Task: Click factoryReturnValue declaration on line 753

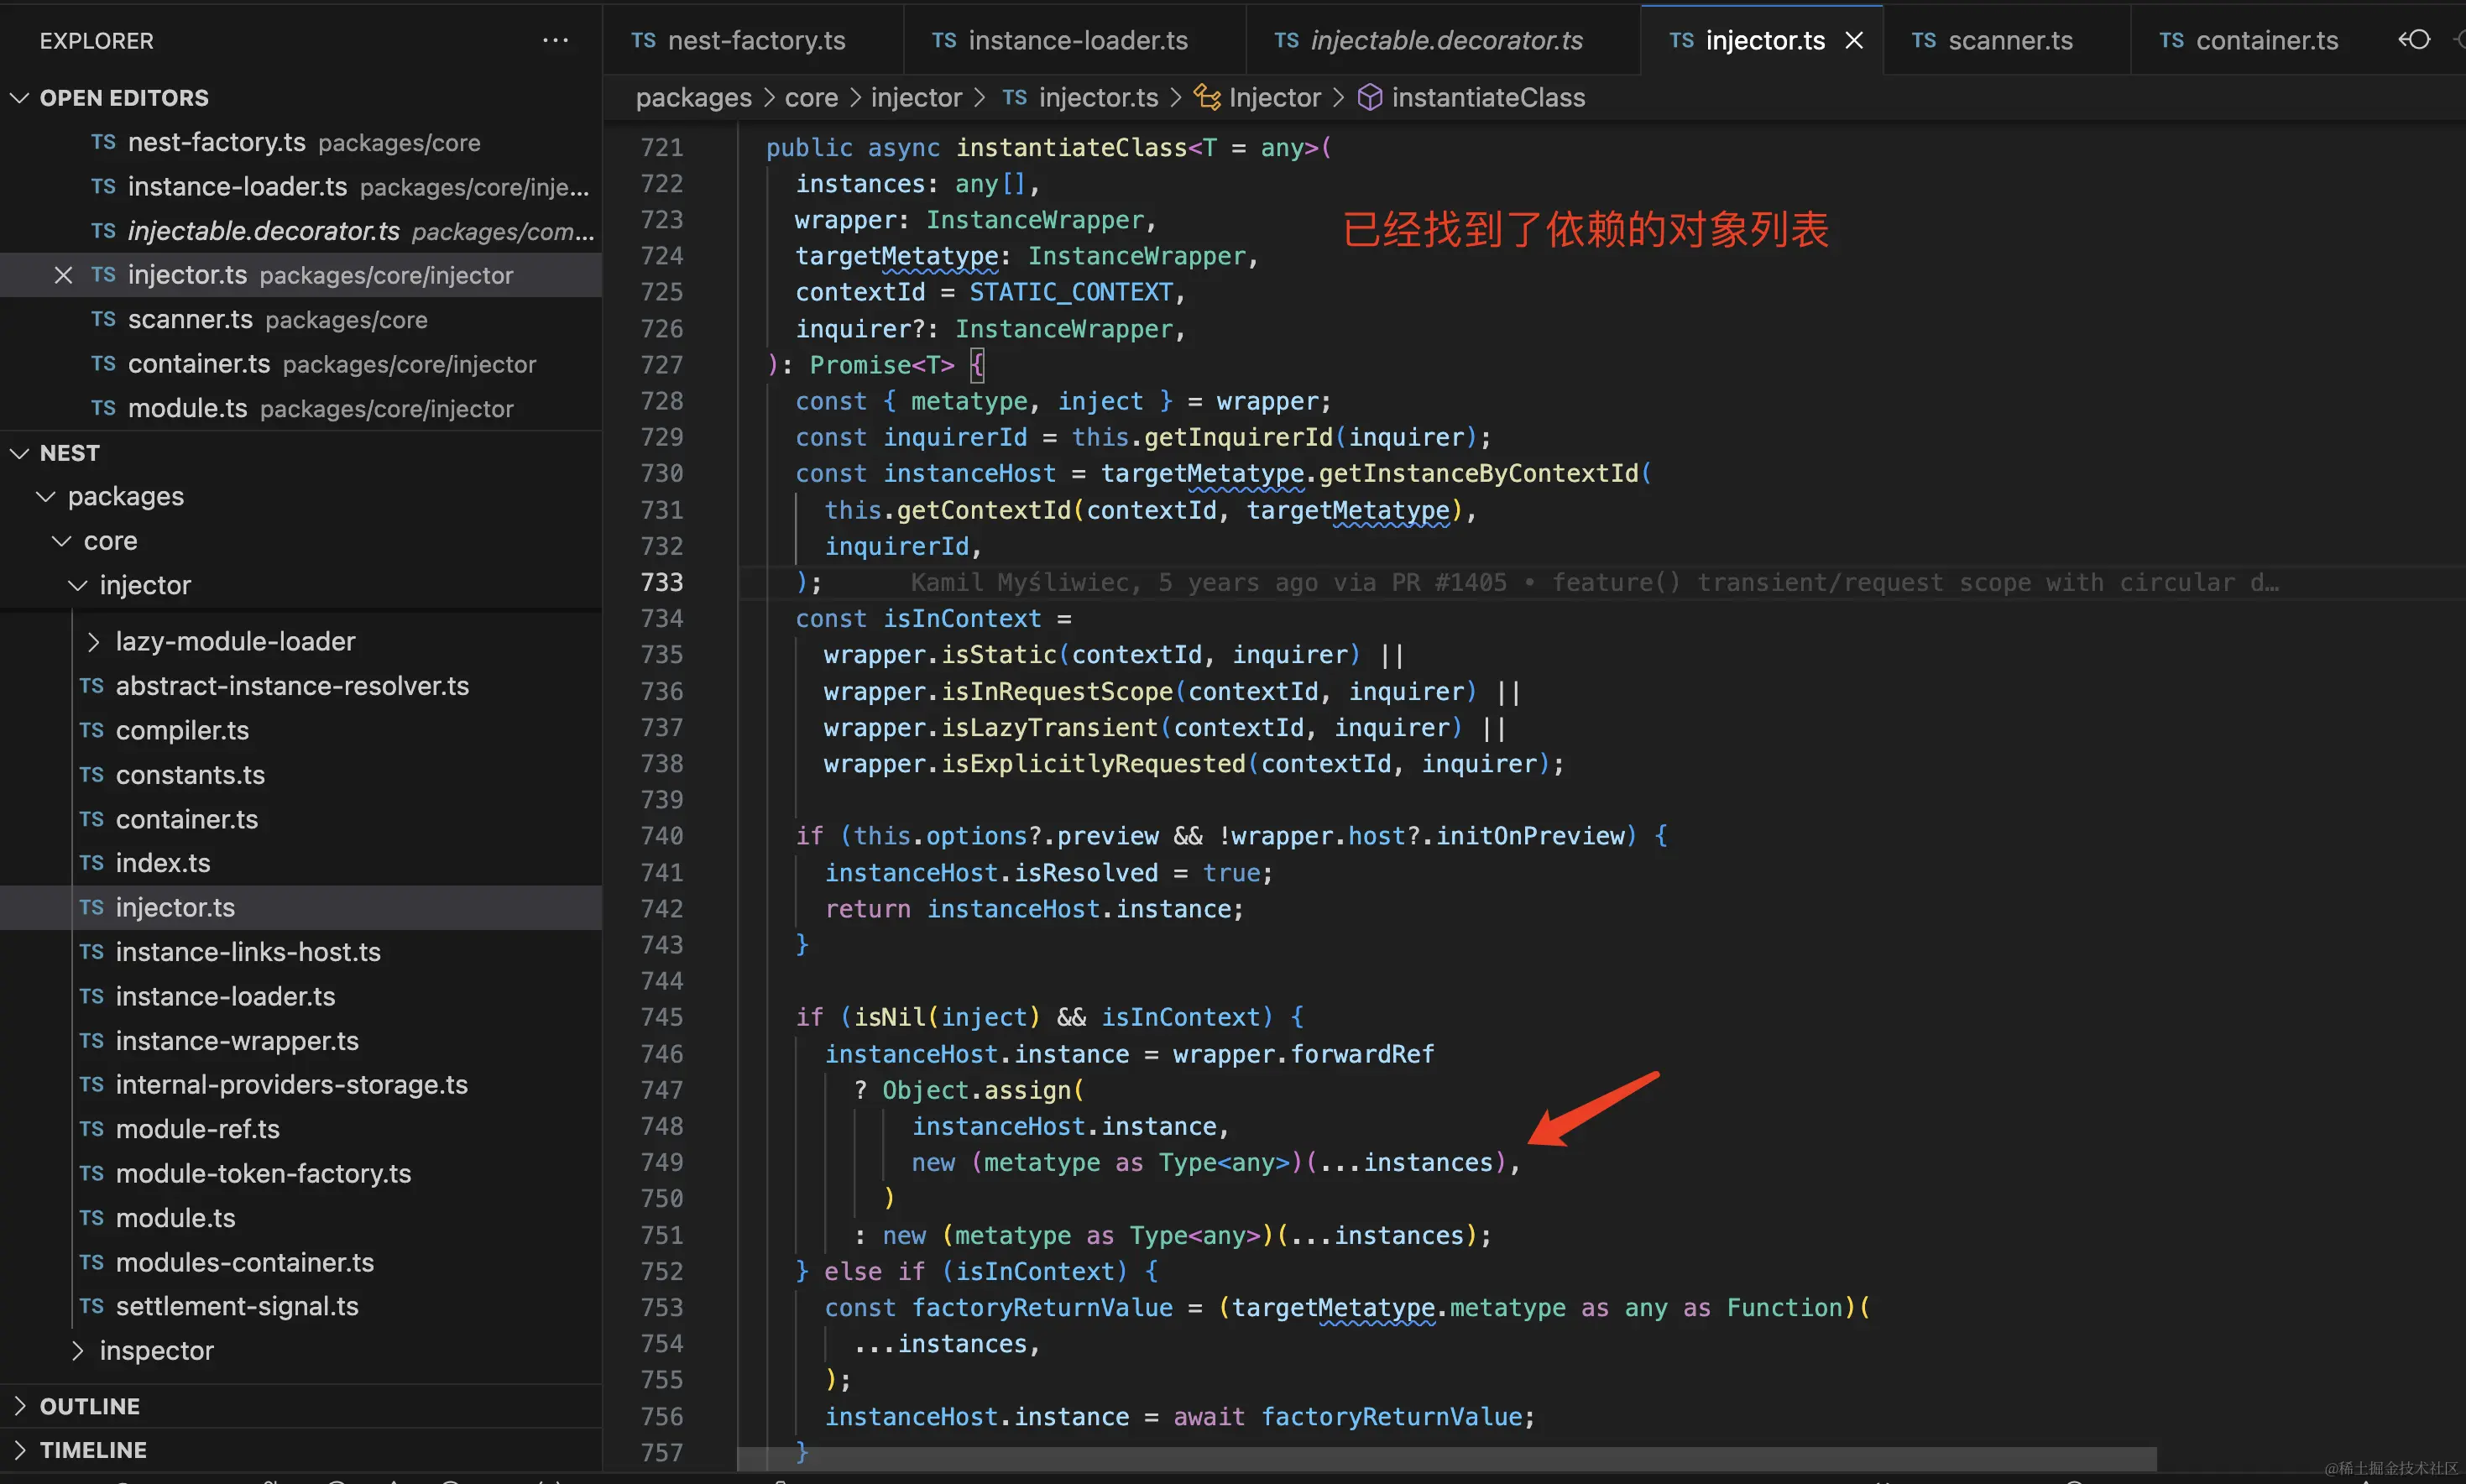Action: [1042, 1308]
